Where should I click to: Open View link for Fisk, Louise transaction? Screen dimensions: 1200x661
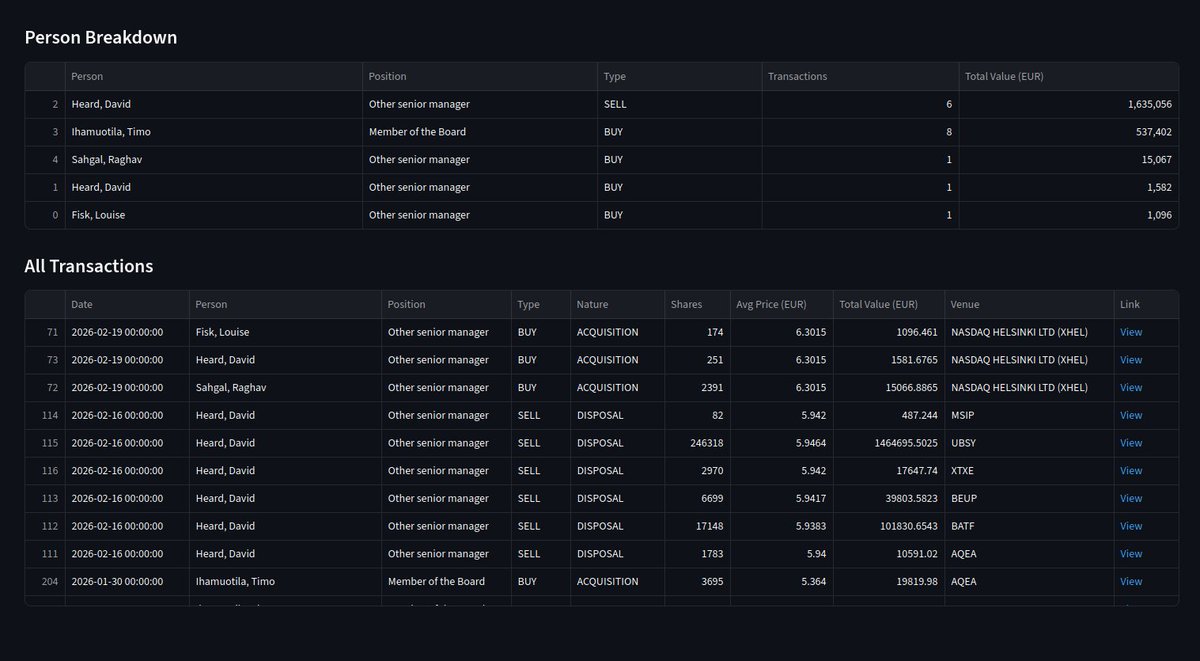click(1130, 332)
